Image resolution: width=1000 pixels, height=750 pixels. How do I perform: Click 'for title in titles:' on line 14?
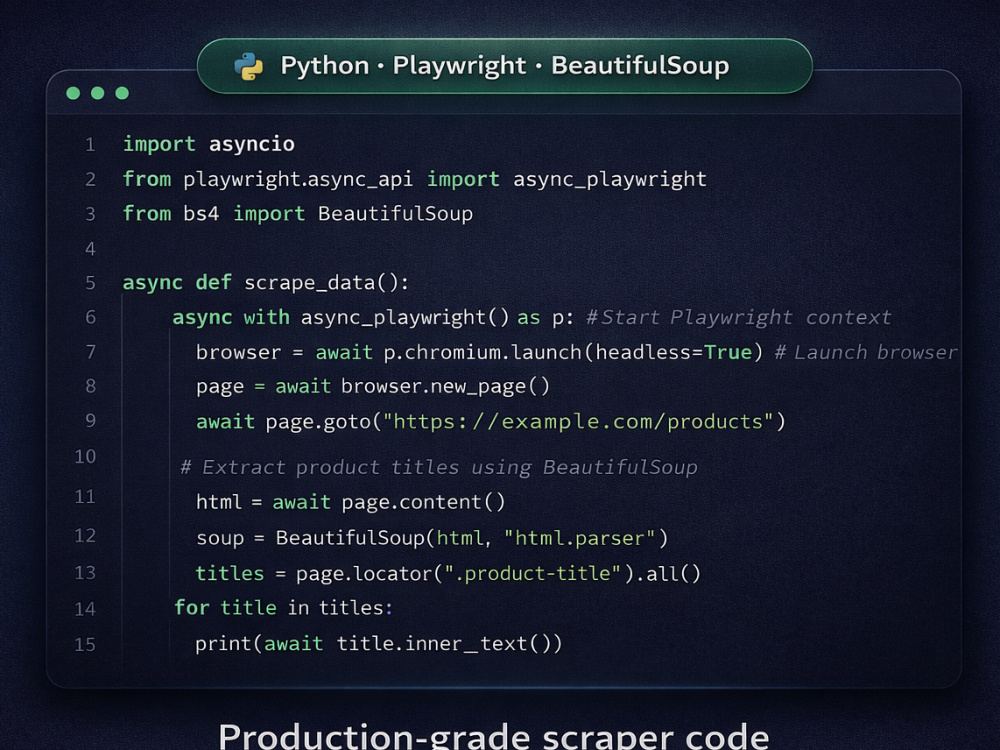(284, 608)
